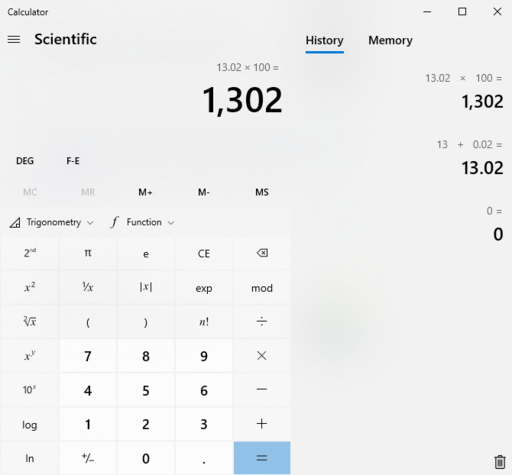Click the divide operator key

click(x=262, y=321)
